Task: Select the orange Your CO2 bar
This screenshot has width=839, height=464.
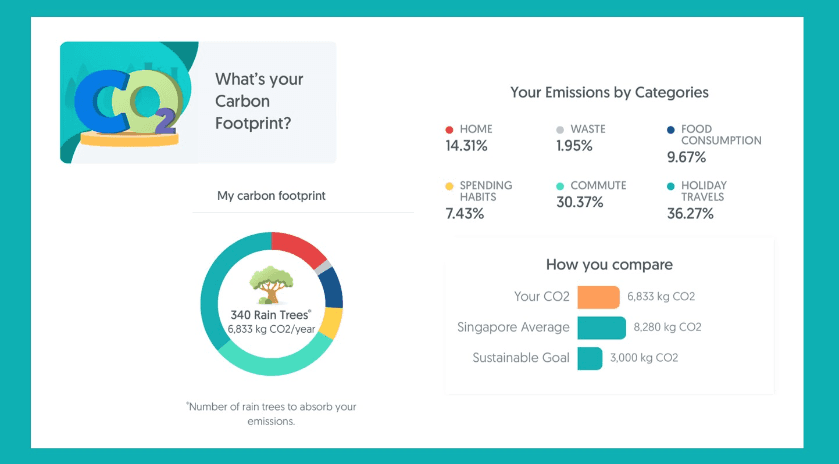Action: [x=599, y=297]
